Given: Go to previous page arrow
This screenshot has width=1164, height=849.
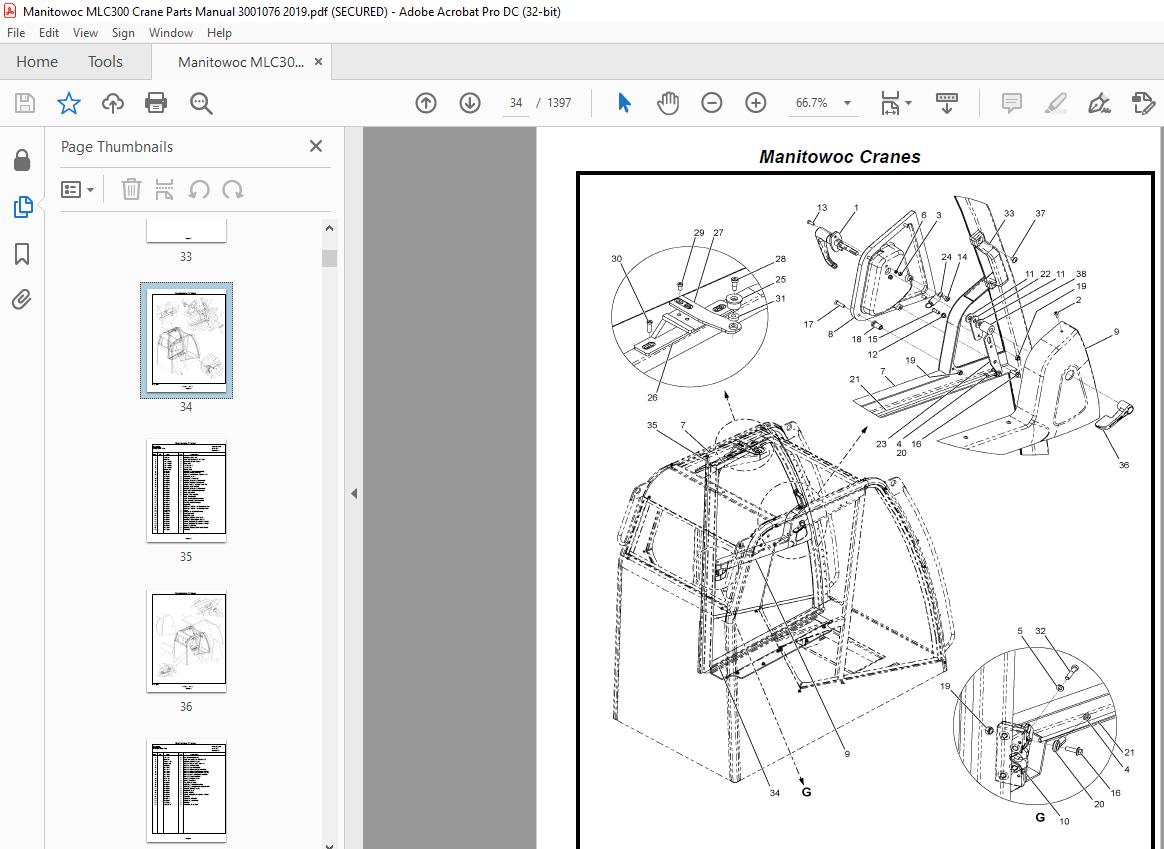Looking at the screenshot, I should [x=426, y=103].
